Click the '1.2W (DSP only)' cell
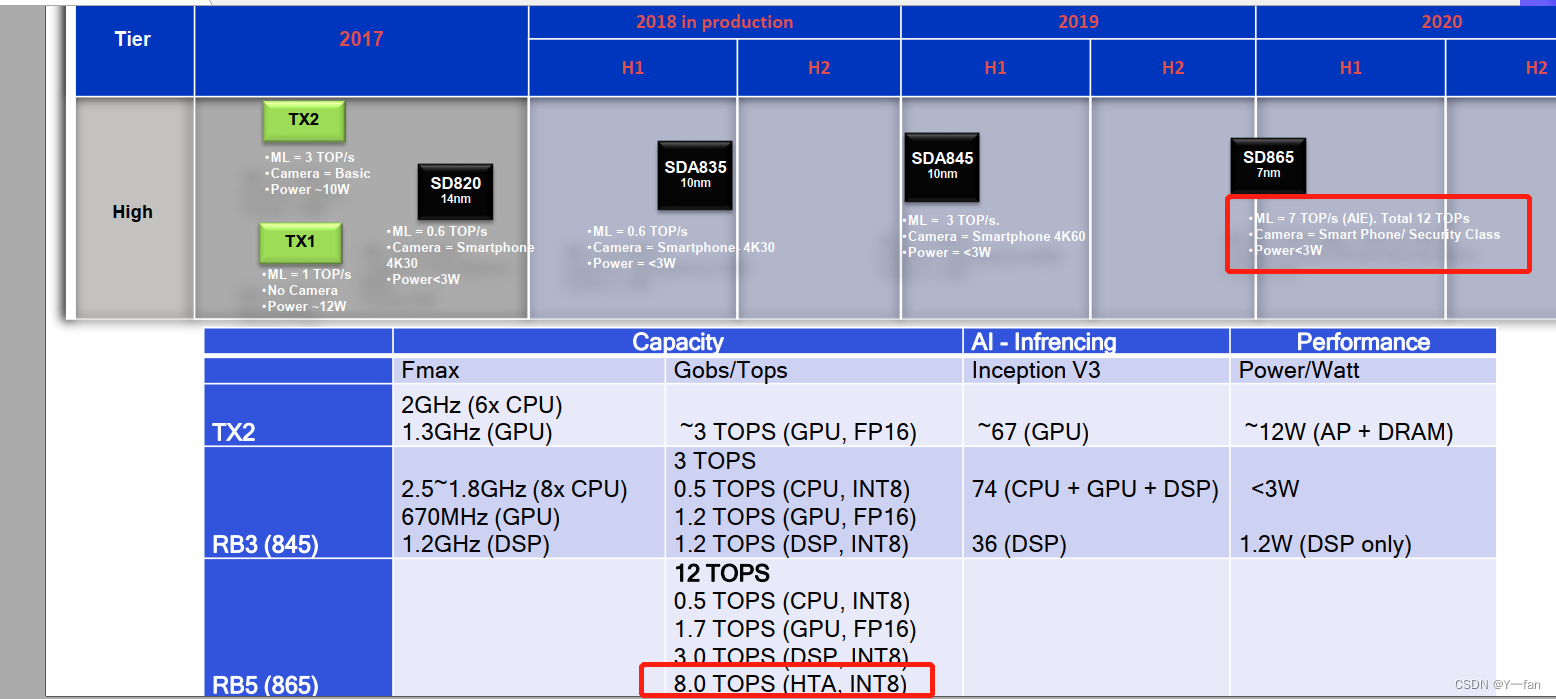Screen dimensions: 1556x699 pyautogui.click(x=1325, y=544)
